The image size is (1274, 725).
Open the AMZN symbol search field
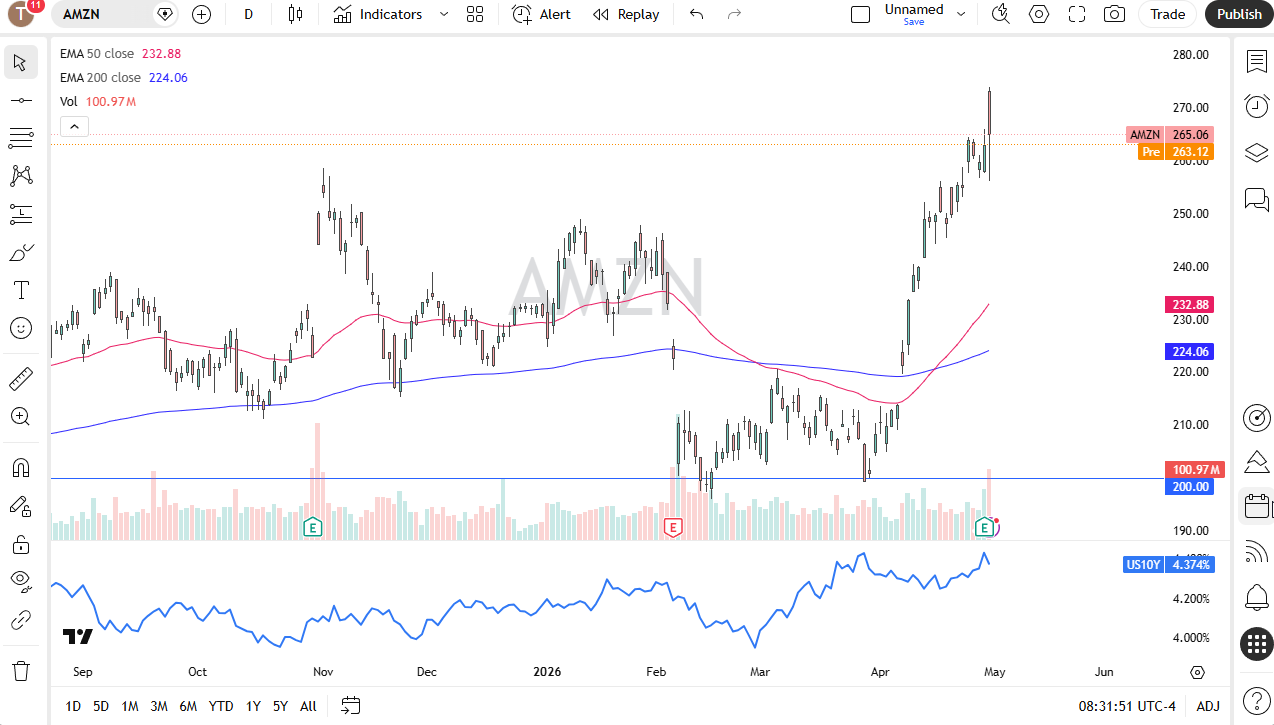(x=115, y=14)
